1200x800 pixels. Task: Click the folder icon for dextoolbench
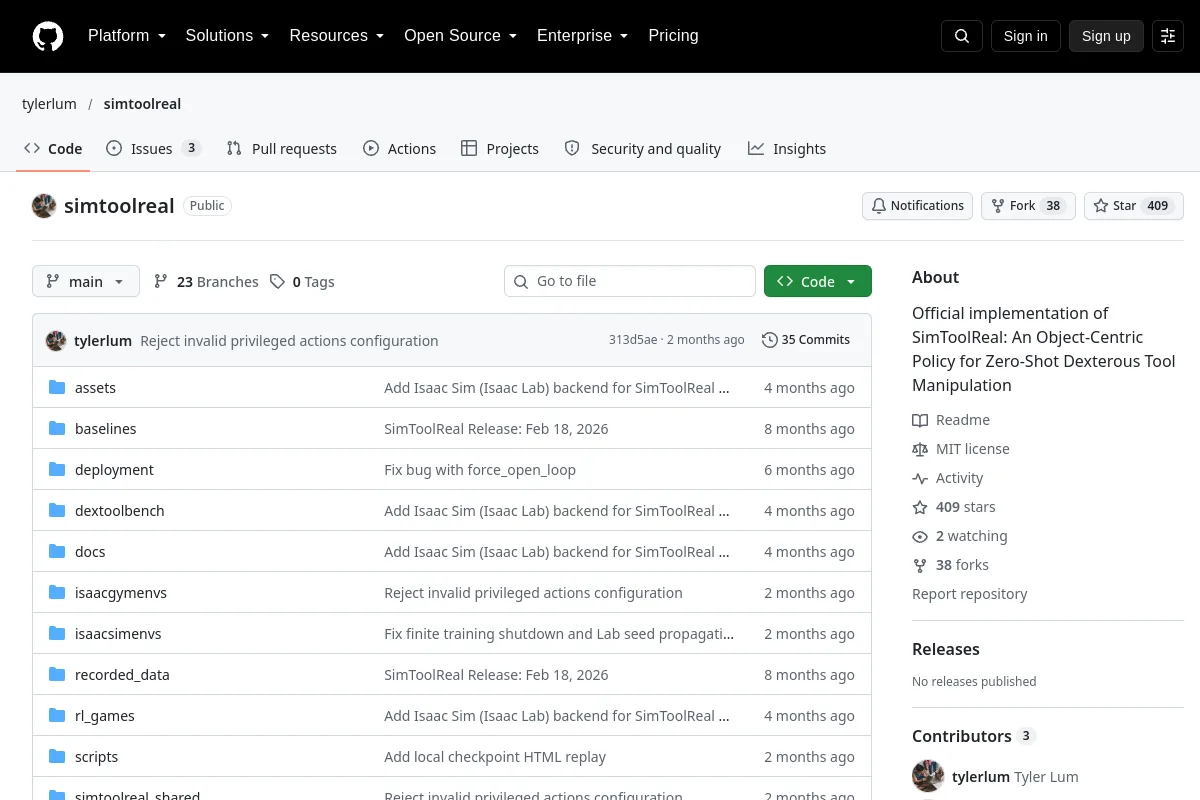click(x=57, y=511)
